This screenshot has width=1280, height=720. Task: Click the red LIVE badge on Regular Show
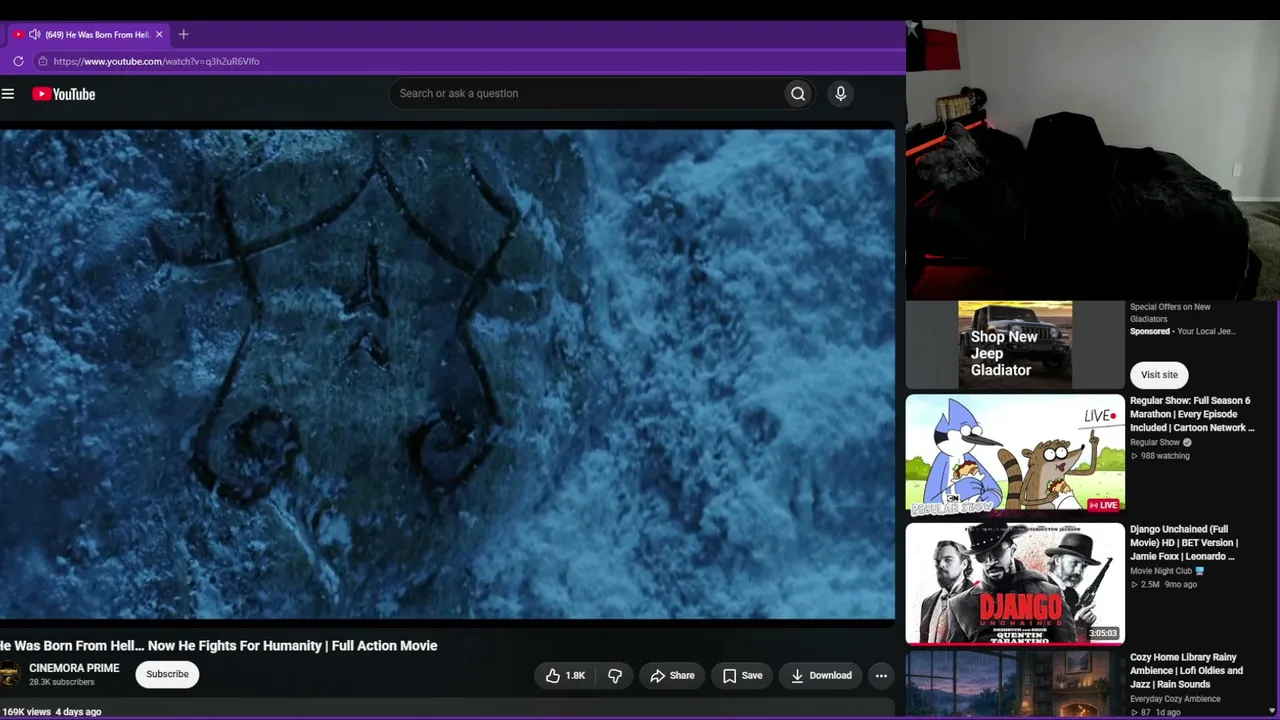click(x=1103, y=506)
